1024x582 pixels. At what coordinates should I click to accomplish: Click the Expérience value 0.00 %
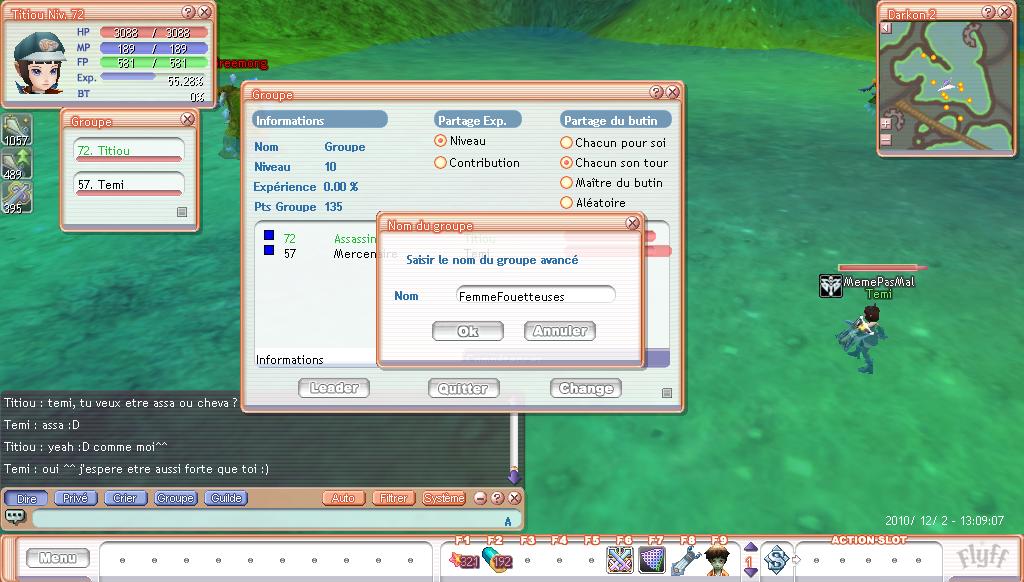(x=341, y=187)
